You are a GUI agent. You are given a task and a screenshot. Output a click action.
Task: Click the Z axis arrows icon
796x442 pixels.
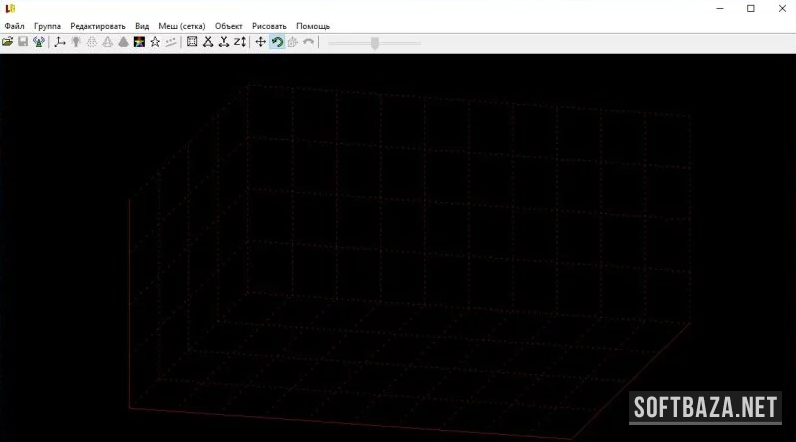coord(240,42)
